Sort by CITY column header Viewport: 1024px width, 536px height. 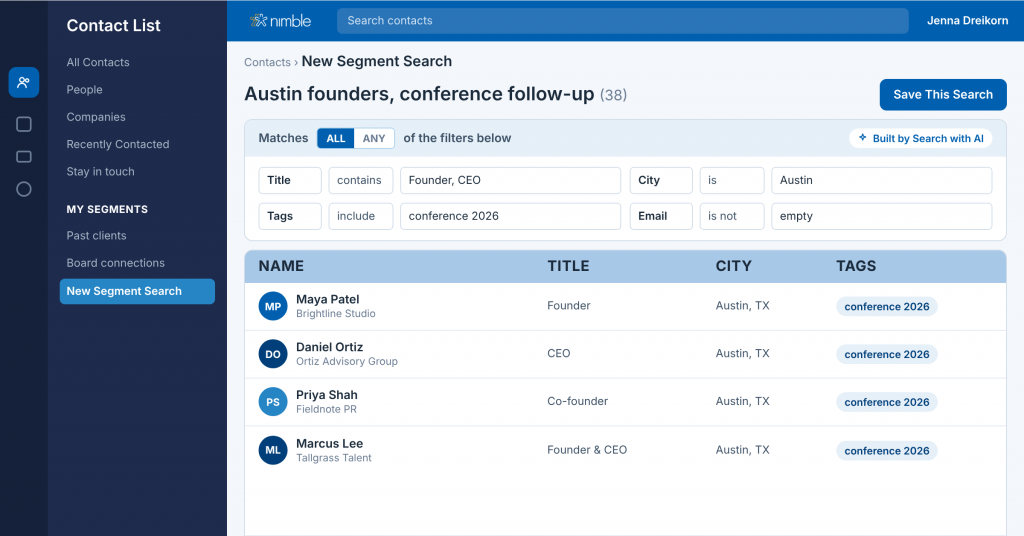(733, 266)
